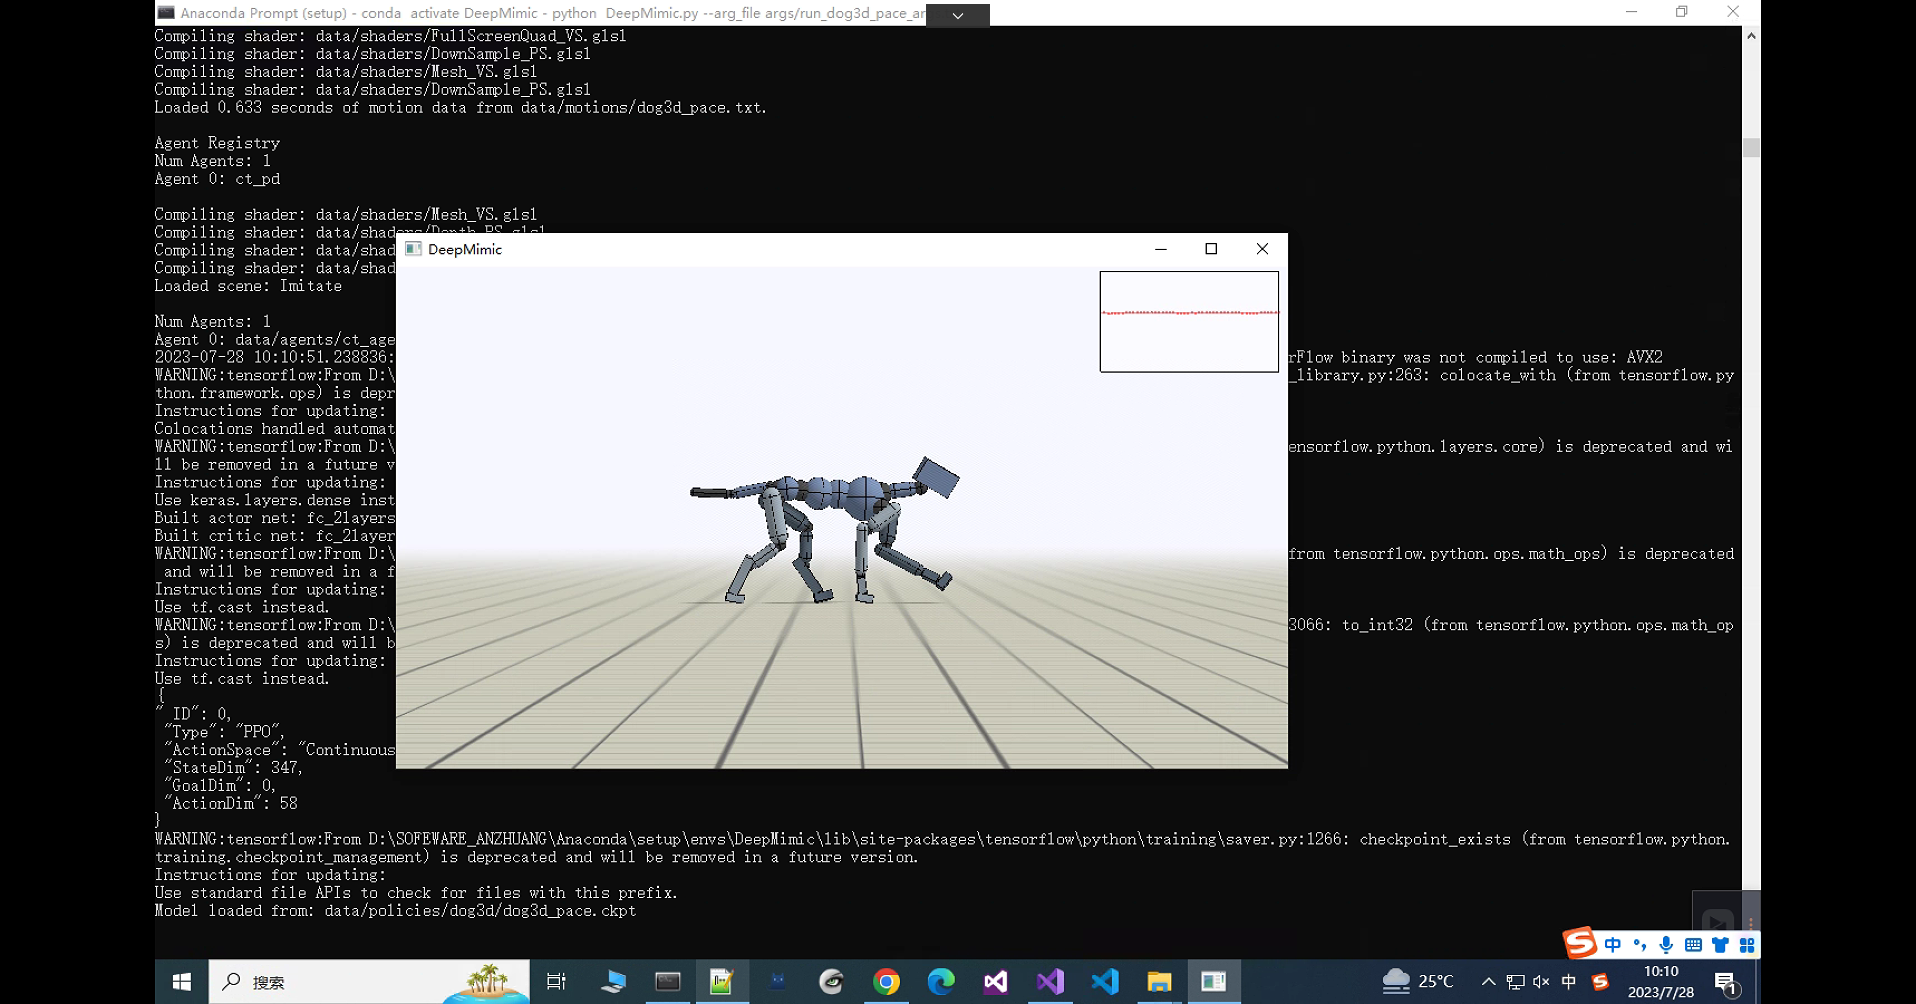Viewport: 1916px width, 1004px height.
Task: Launch Microsoft Edge from the taskbar
Action: coord(942,982)
